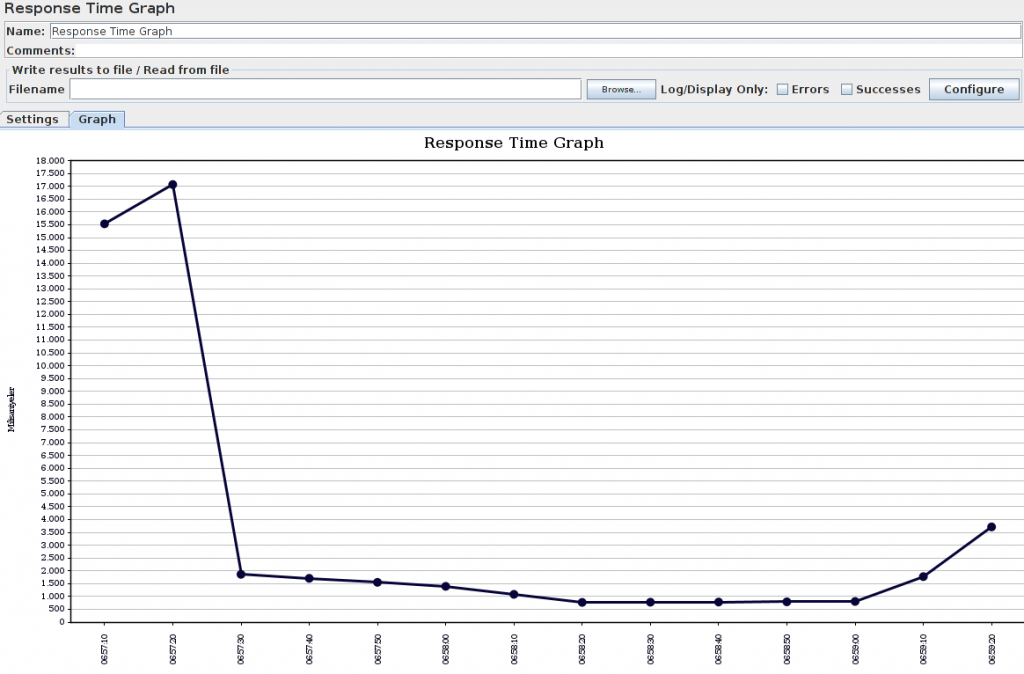Click the lowest data point at 06:58:20
This screenshot has width=1024, height=674.
[581, 602]
